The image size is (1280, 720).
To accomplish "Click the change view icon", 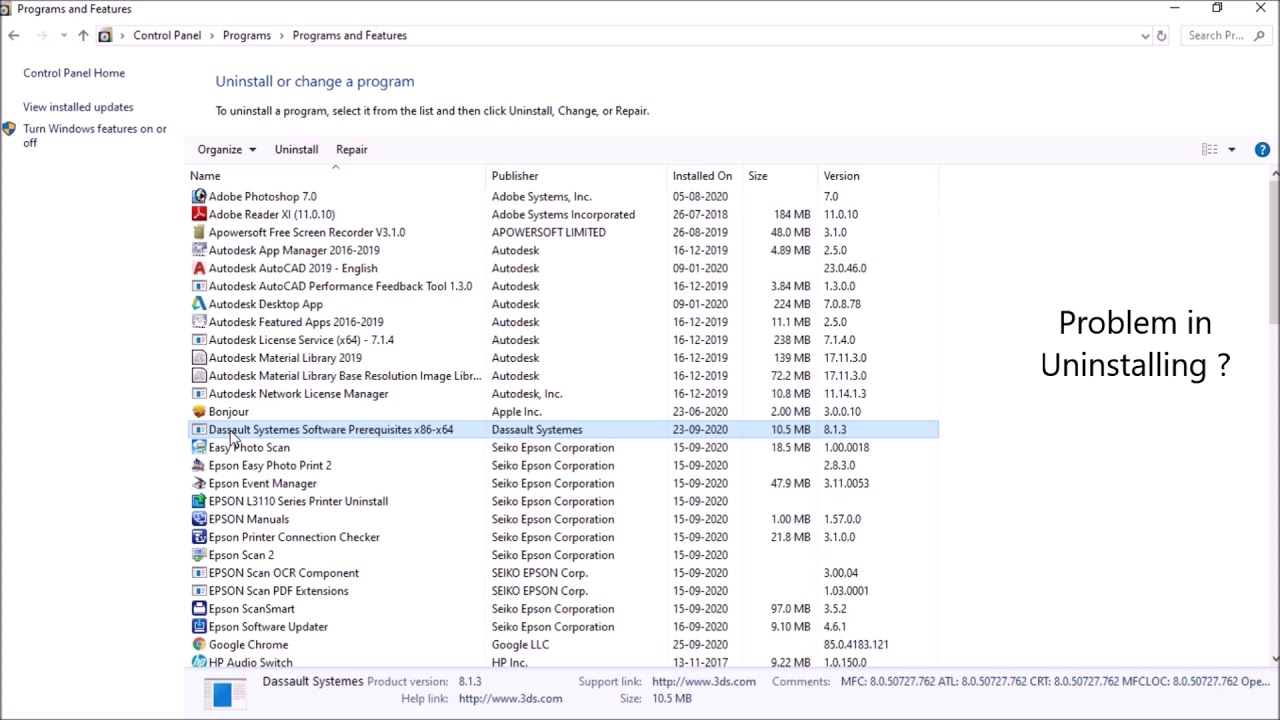I will (x=1210, y=150).
